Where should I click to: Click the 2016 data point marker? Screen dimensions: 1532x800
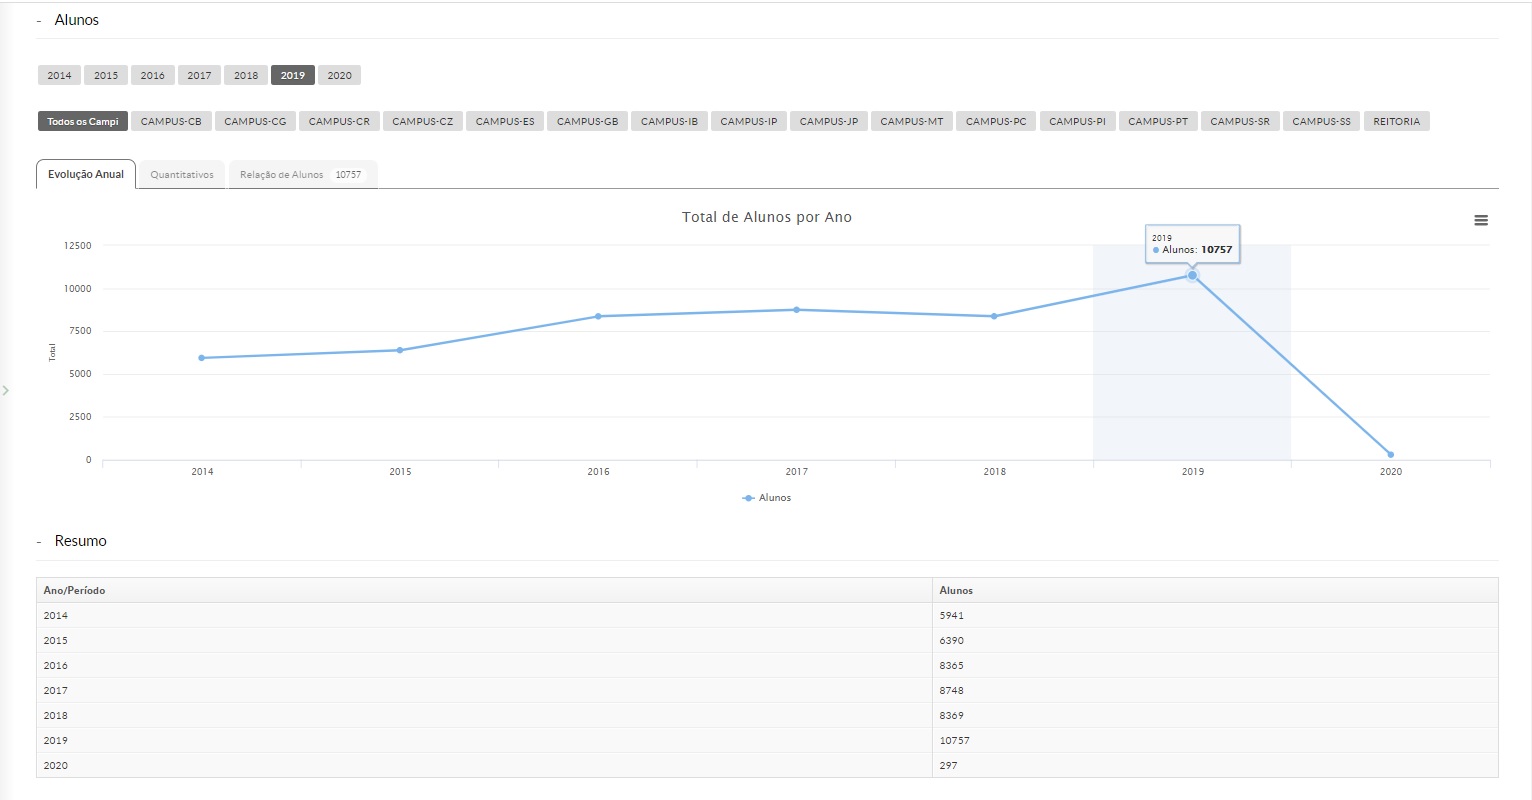598,316
